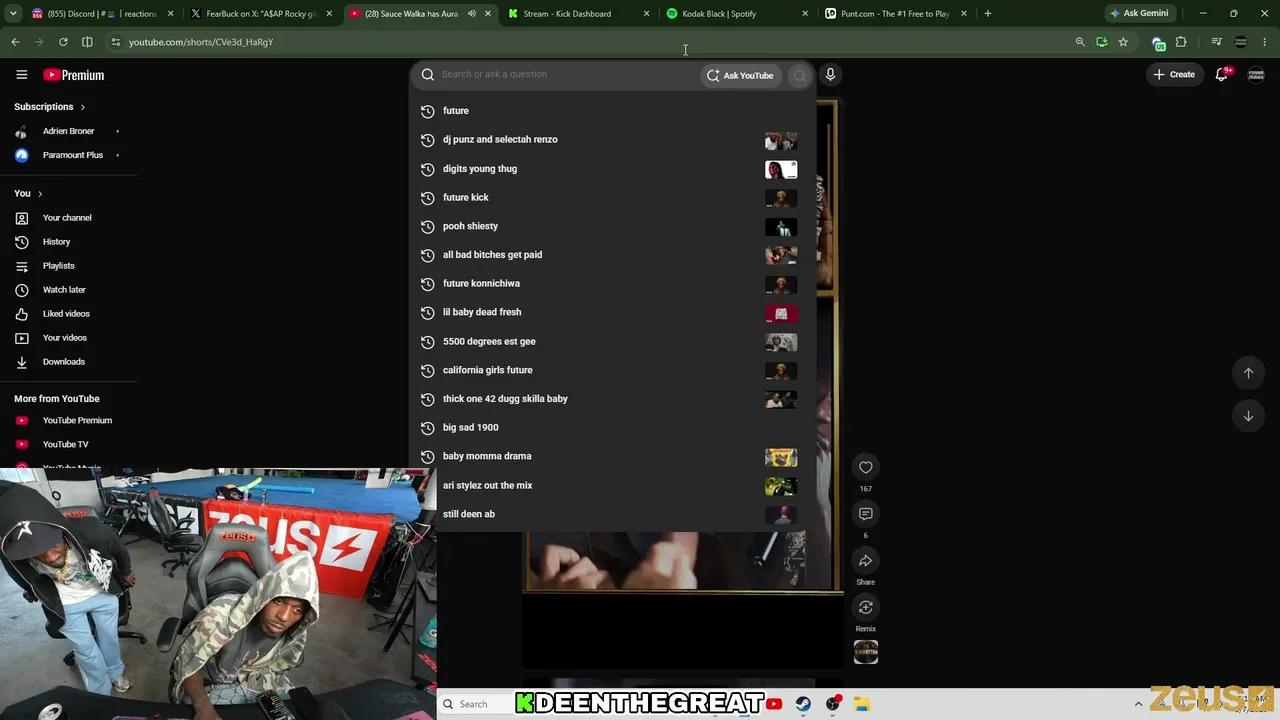The height and width of the screenshot is (720, 1280).
Task: Open the browser zoom magnifier icon
Action: pyautogui.click(x=1080, y=42)
